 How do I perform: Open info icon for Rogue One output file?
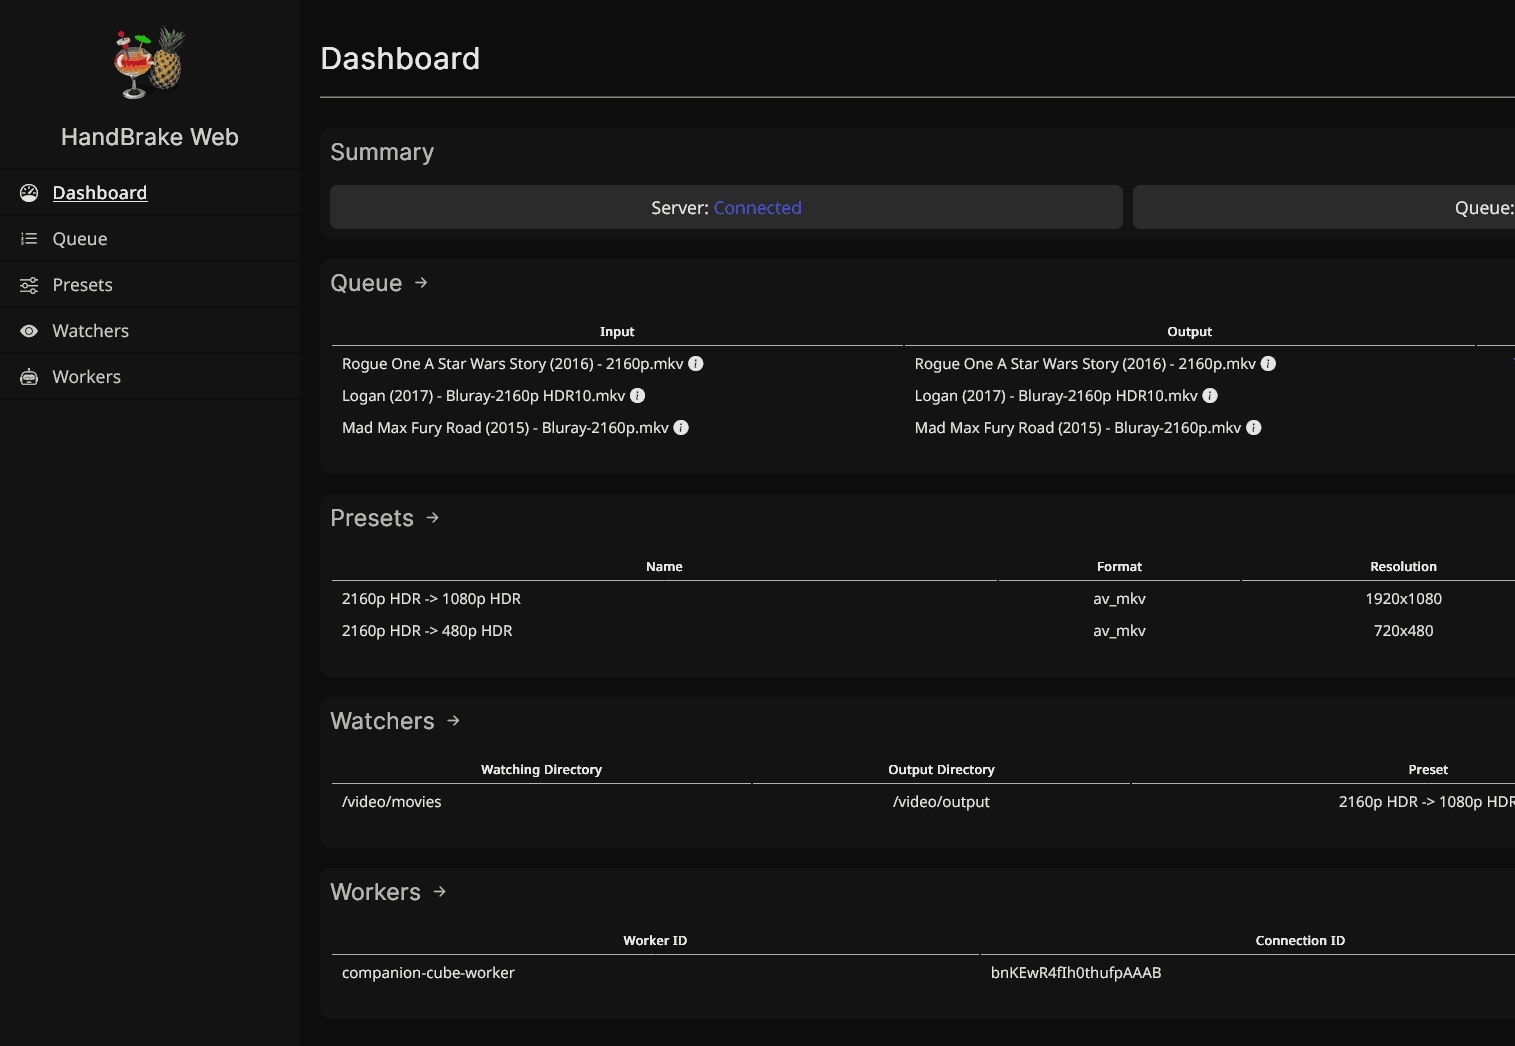pos(1268,364)
